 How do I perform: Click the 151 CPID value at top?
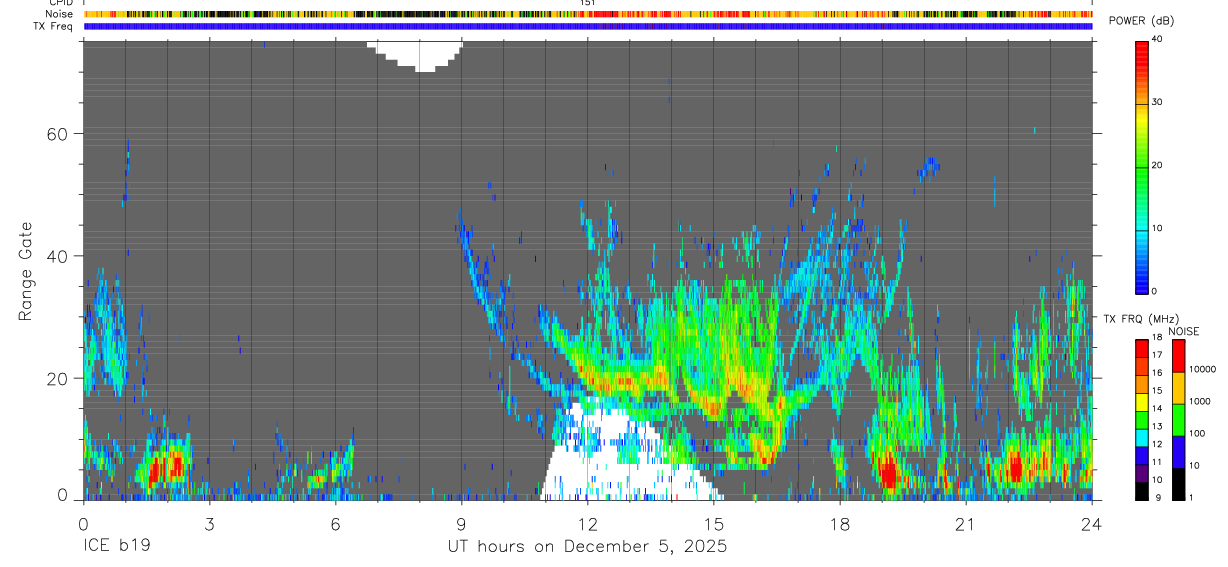588,3
